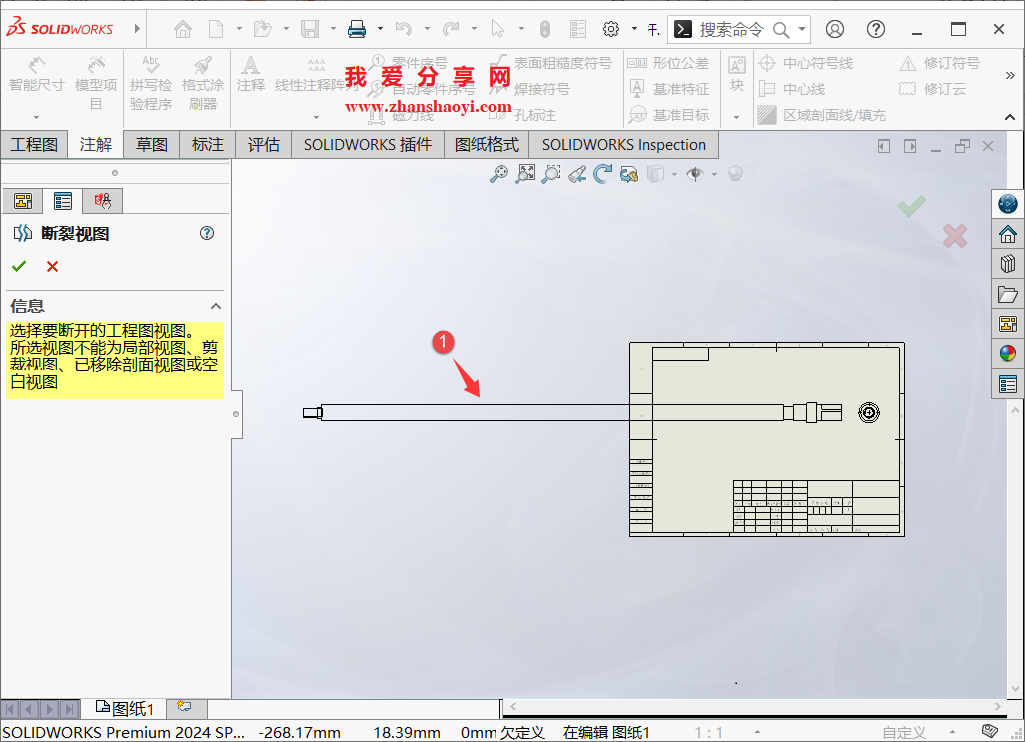1025x742 pixels.
Task: Select the 图纸1 sheet tab
Action: pos(125,708)
